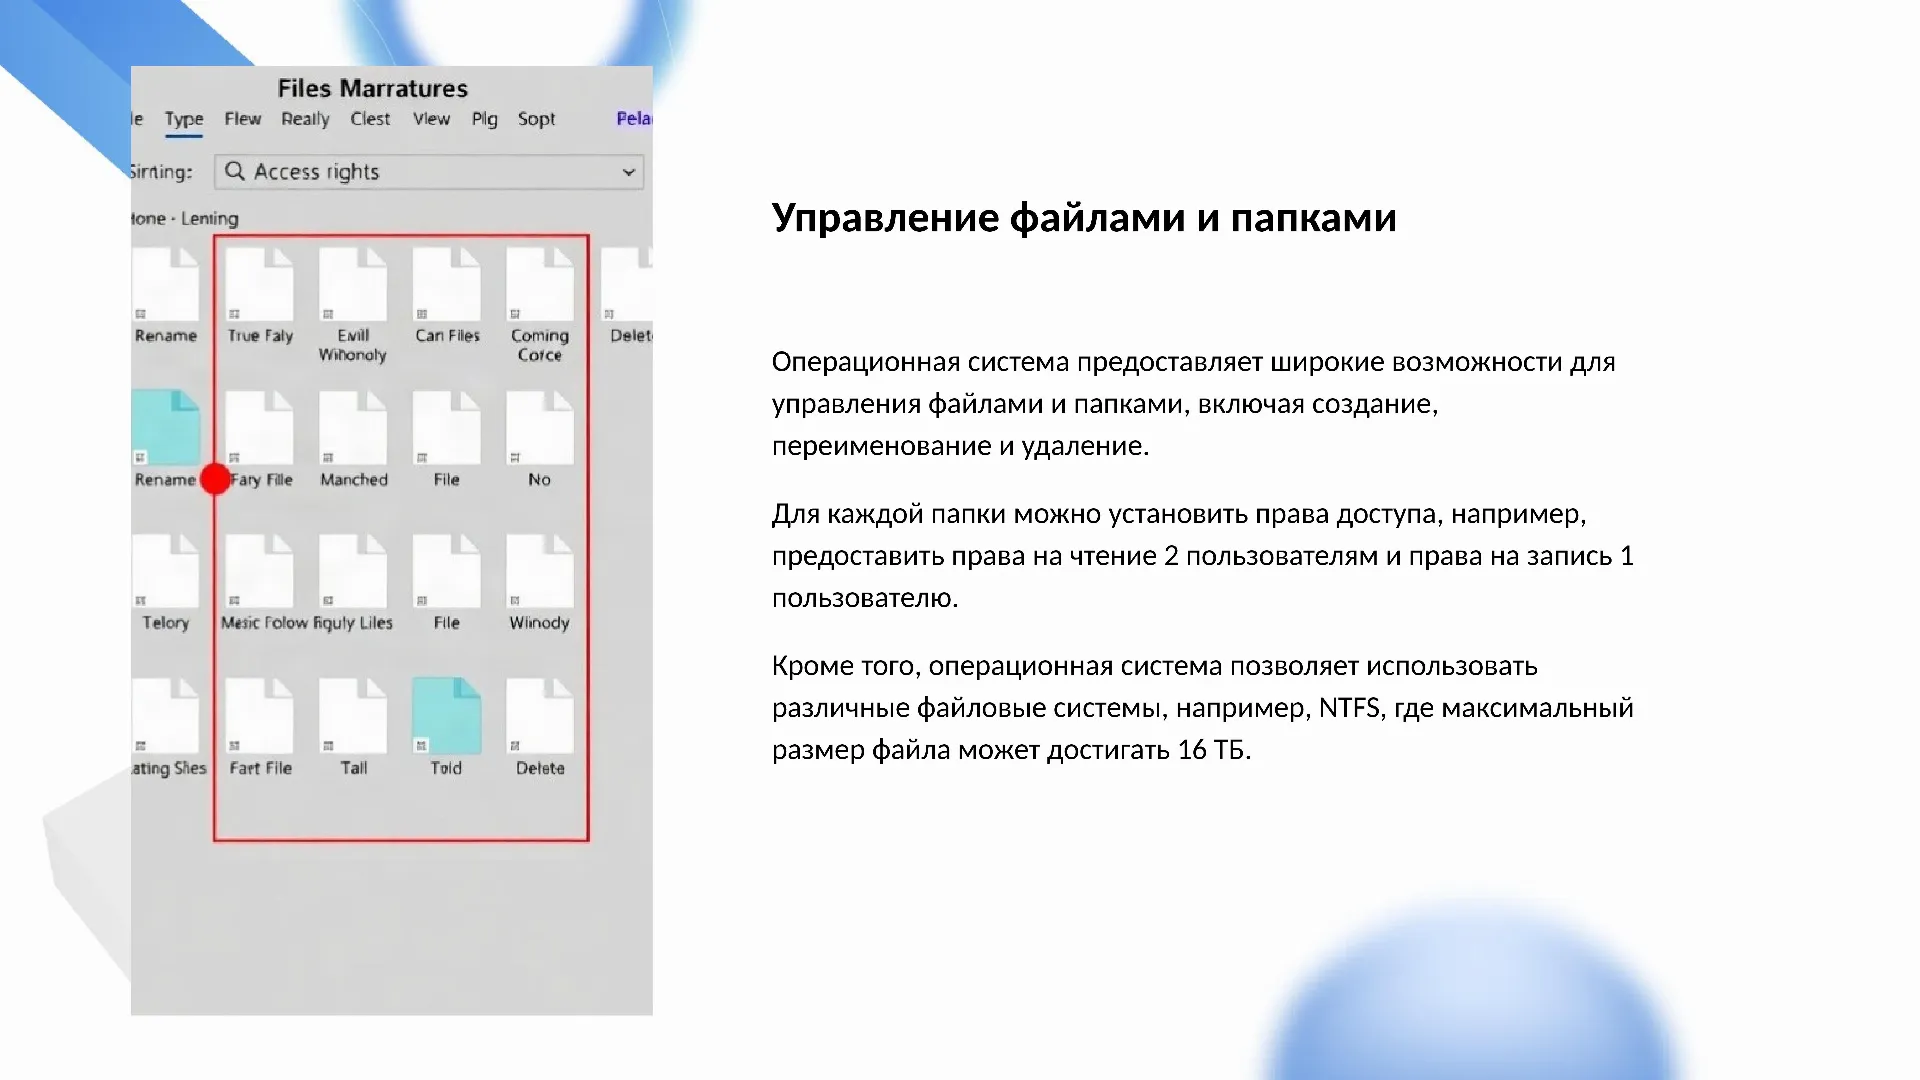The width and height of the screenshot is (1920, 1080).
Task: Select the Mesic Folow file icon
Action: pyautogui.click(x=260, y=572)
